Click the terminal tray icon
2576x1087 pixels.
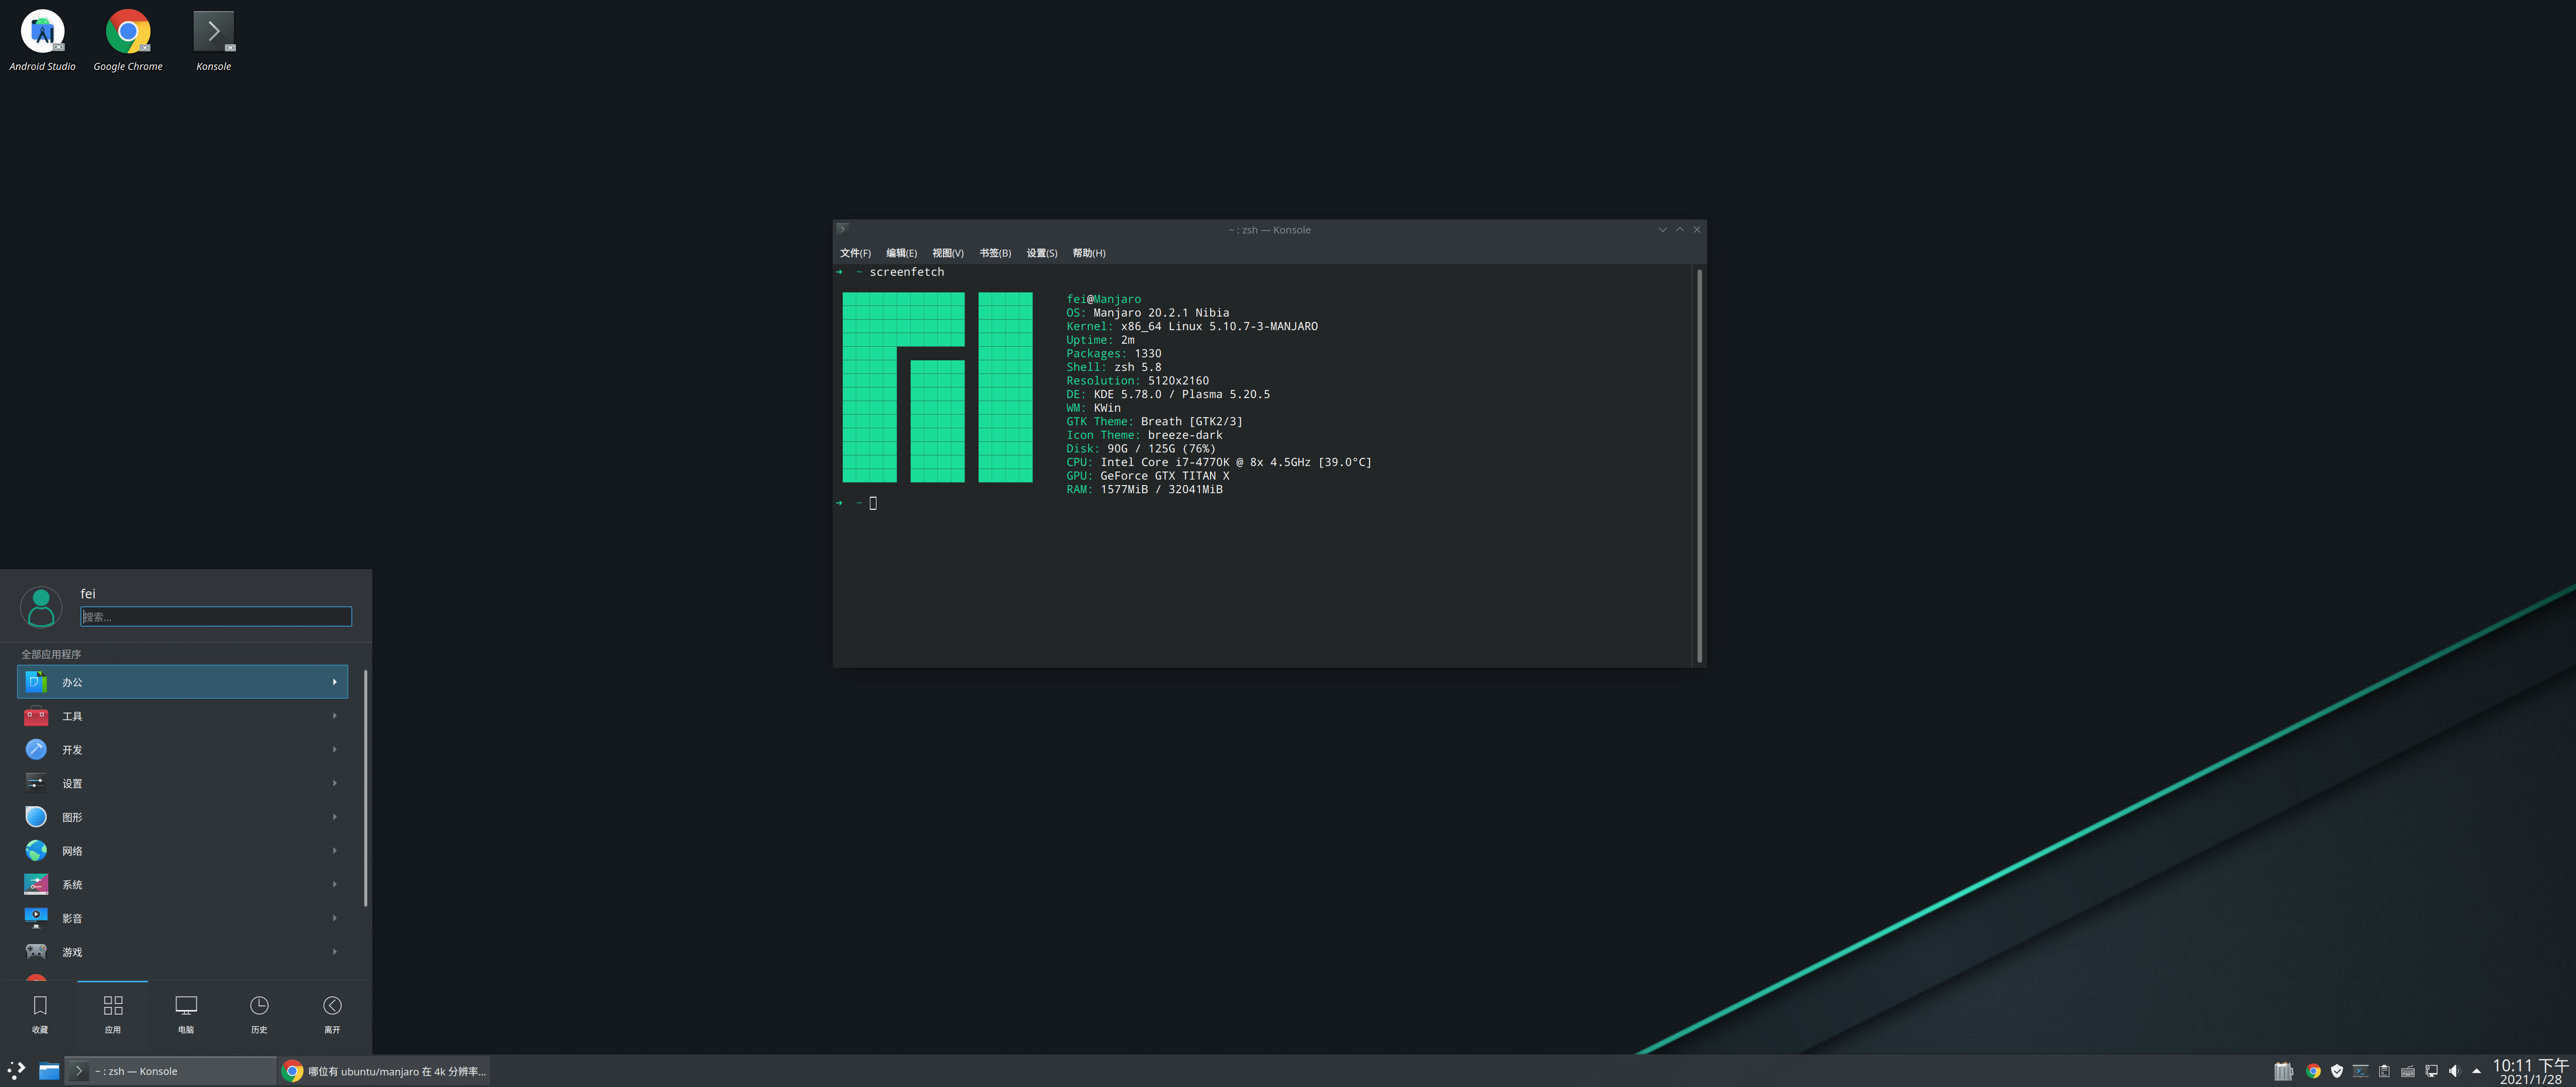click(x=2361, y=1071)
